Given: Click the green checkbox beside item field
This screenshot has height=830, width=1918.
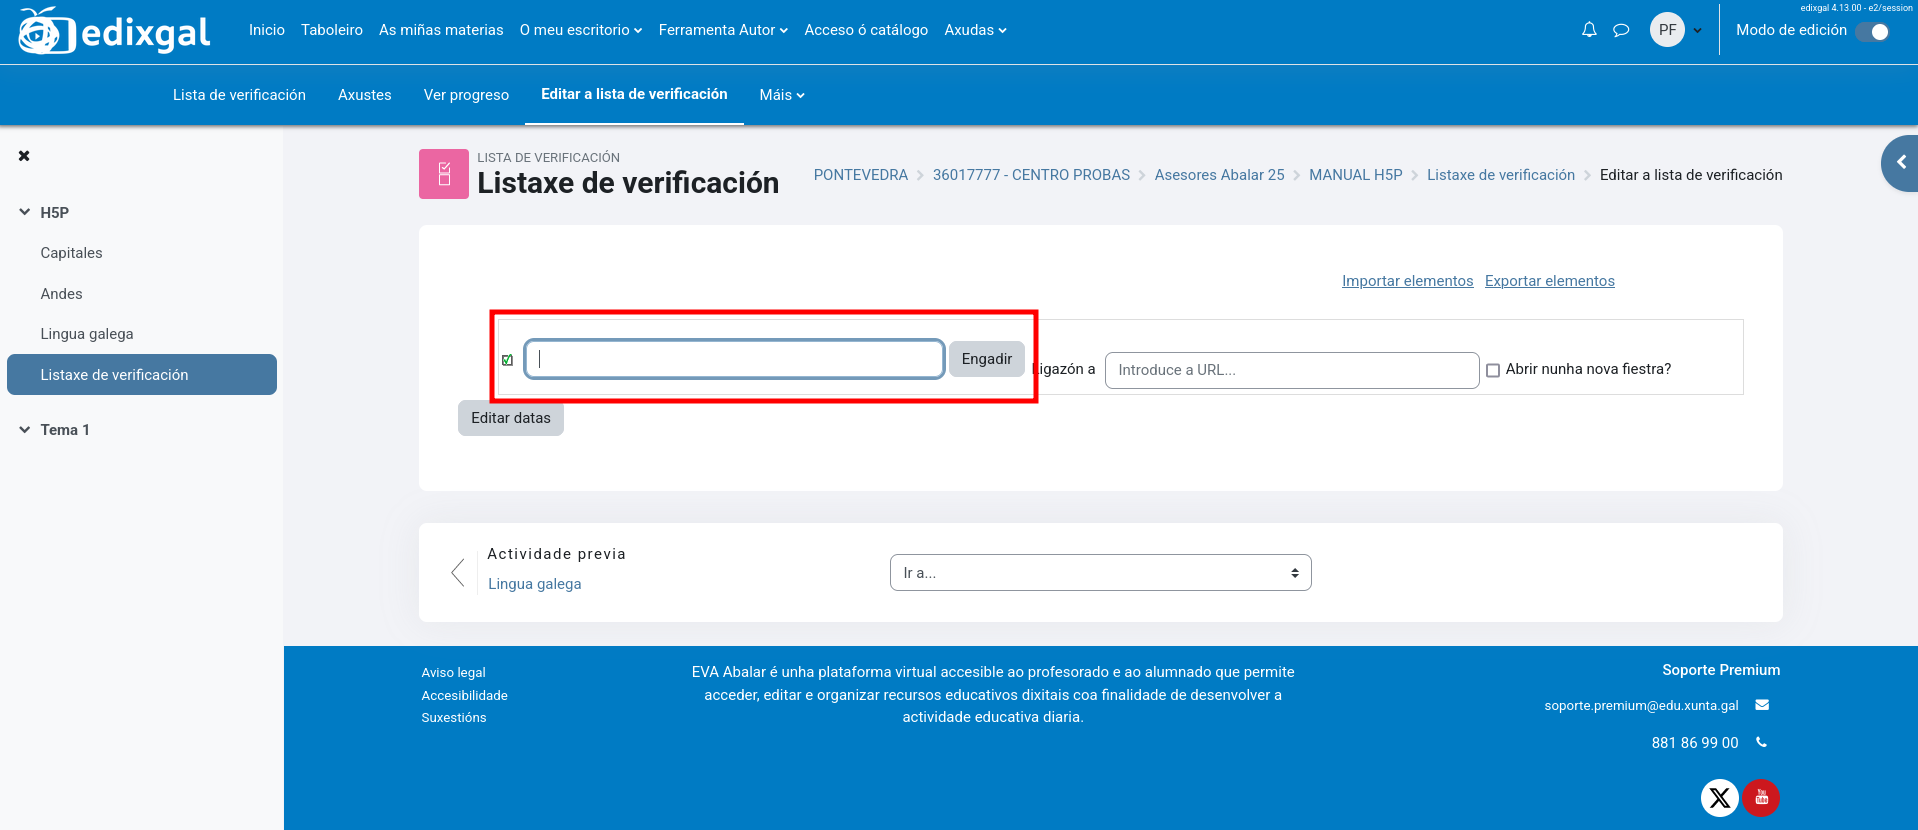Looking at the screenshot, I should coord(508,360).
